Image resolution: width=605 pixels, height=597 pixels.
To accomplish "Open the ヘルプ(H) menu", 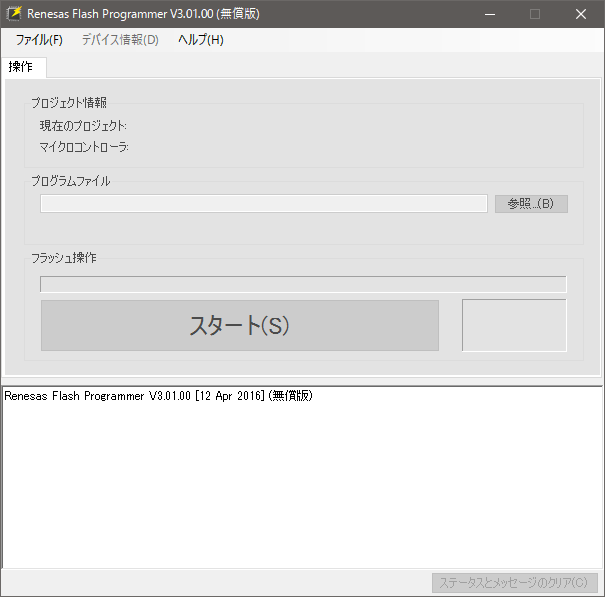I will click(201, 40).
